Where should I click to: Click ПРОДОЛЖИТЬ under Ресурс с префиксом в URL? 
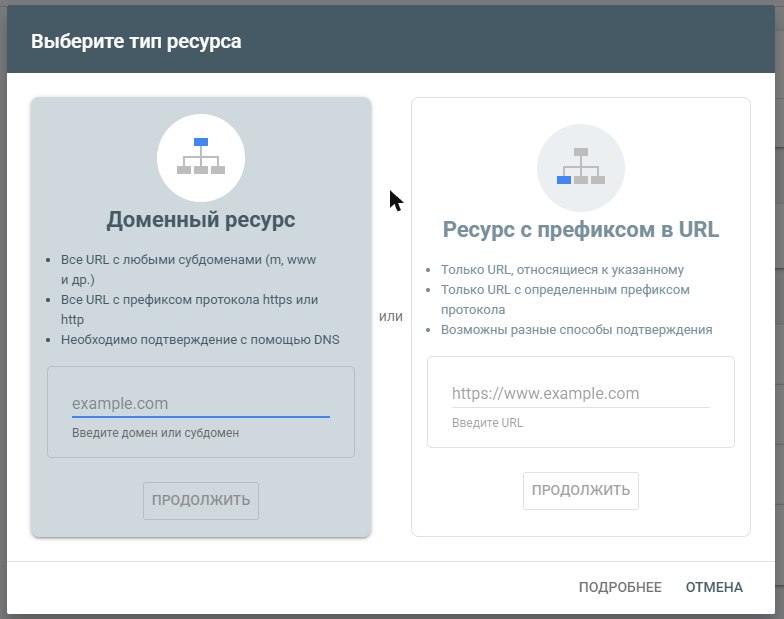coord(580,490)
